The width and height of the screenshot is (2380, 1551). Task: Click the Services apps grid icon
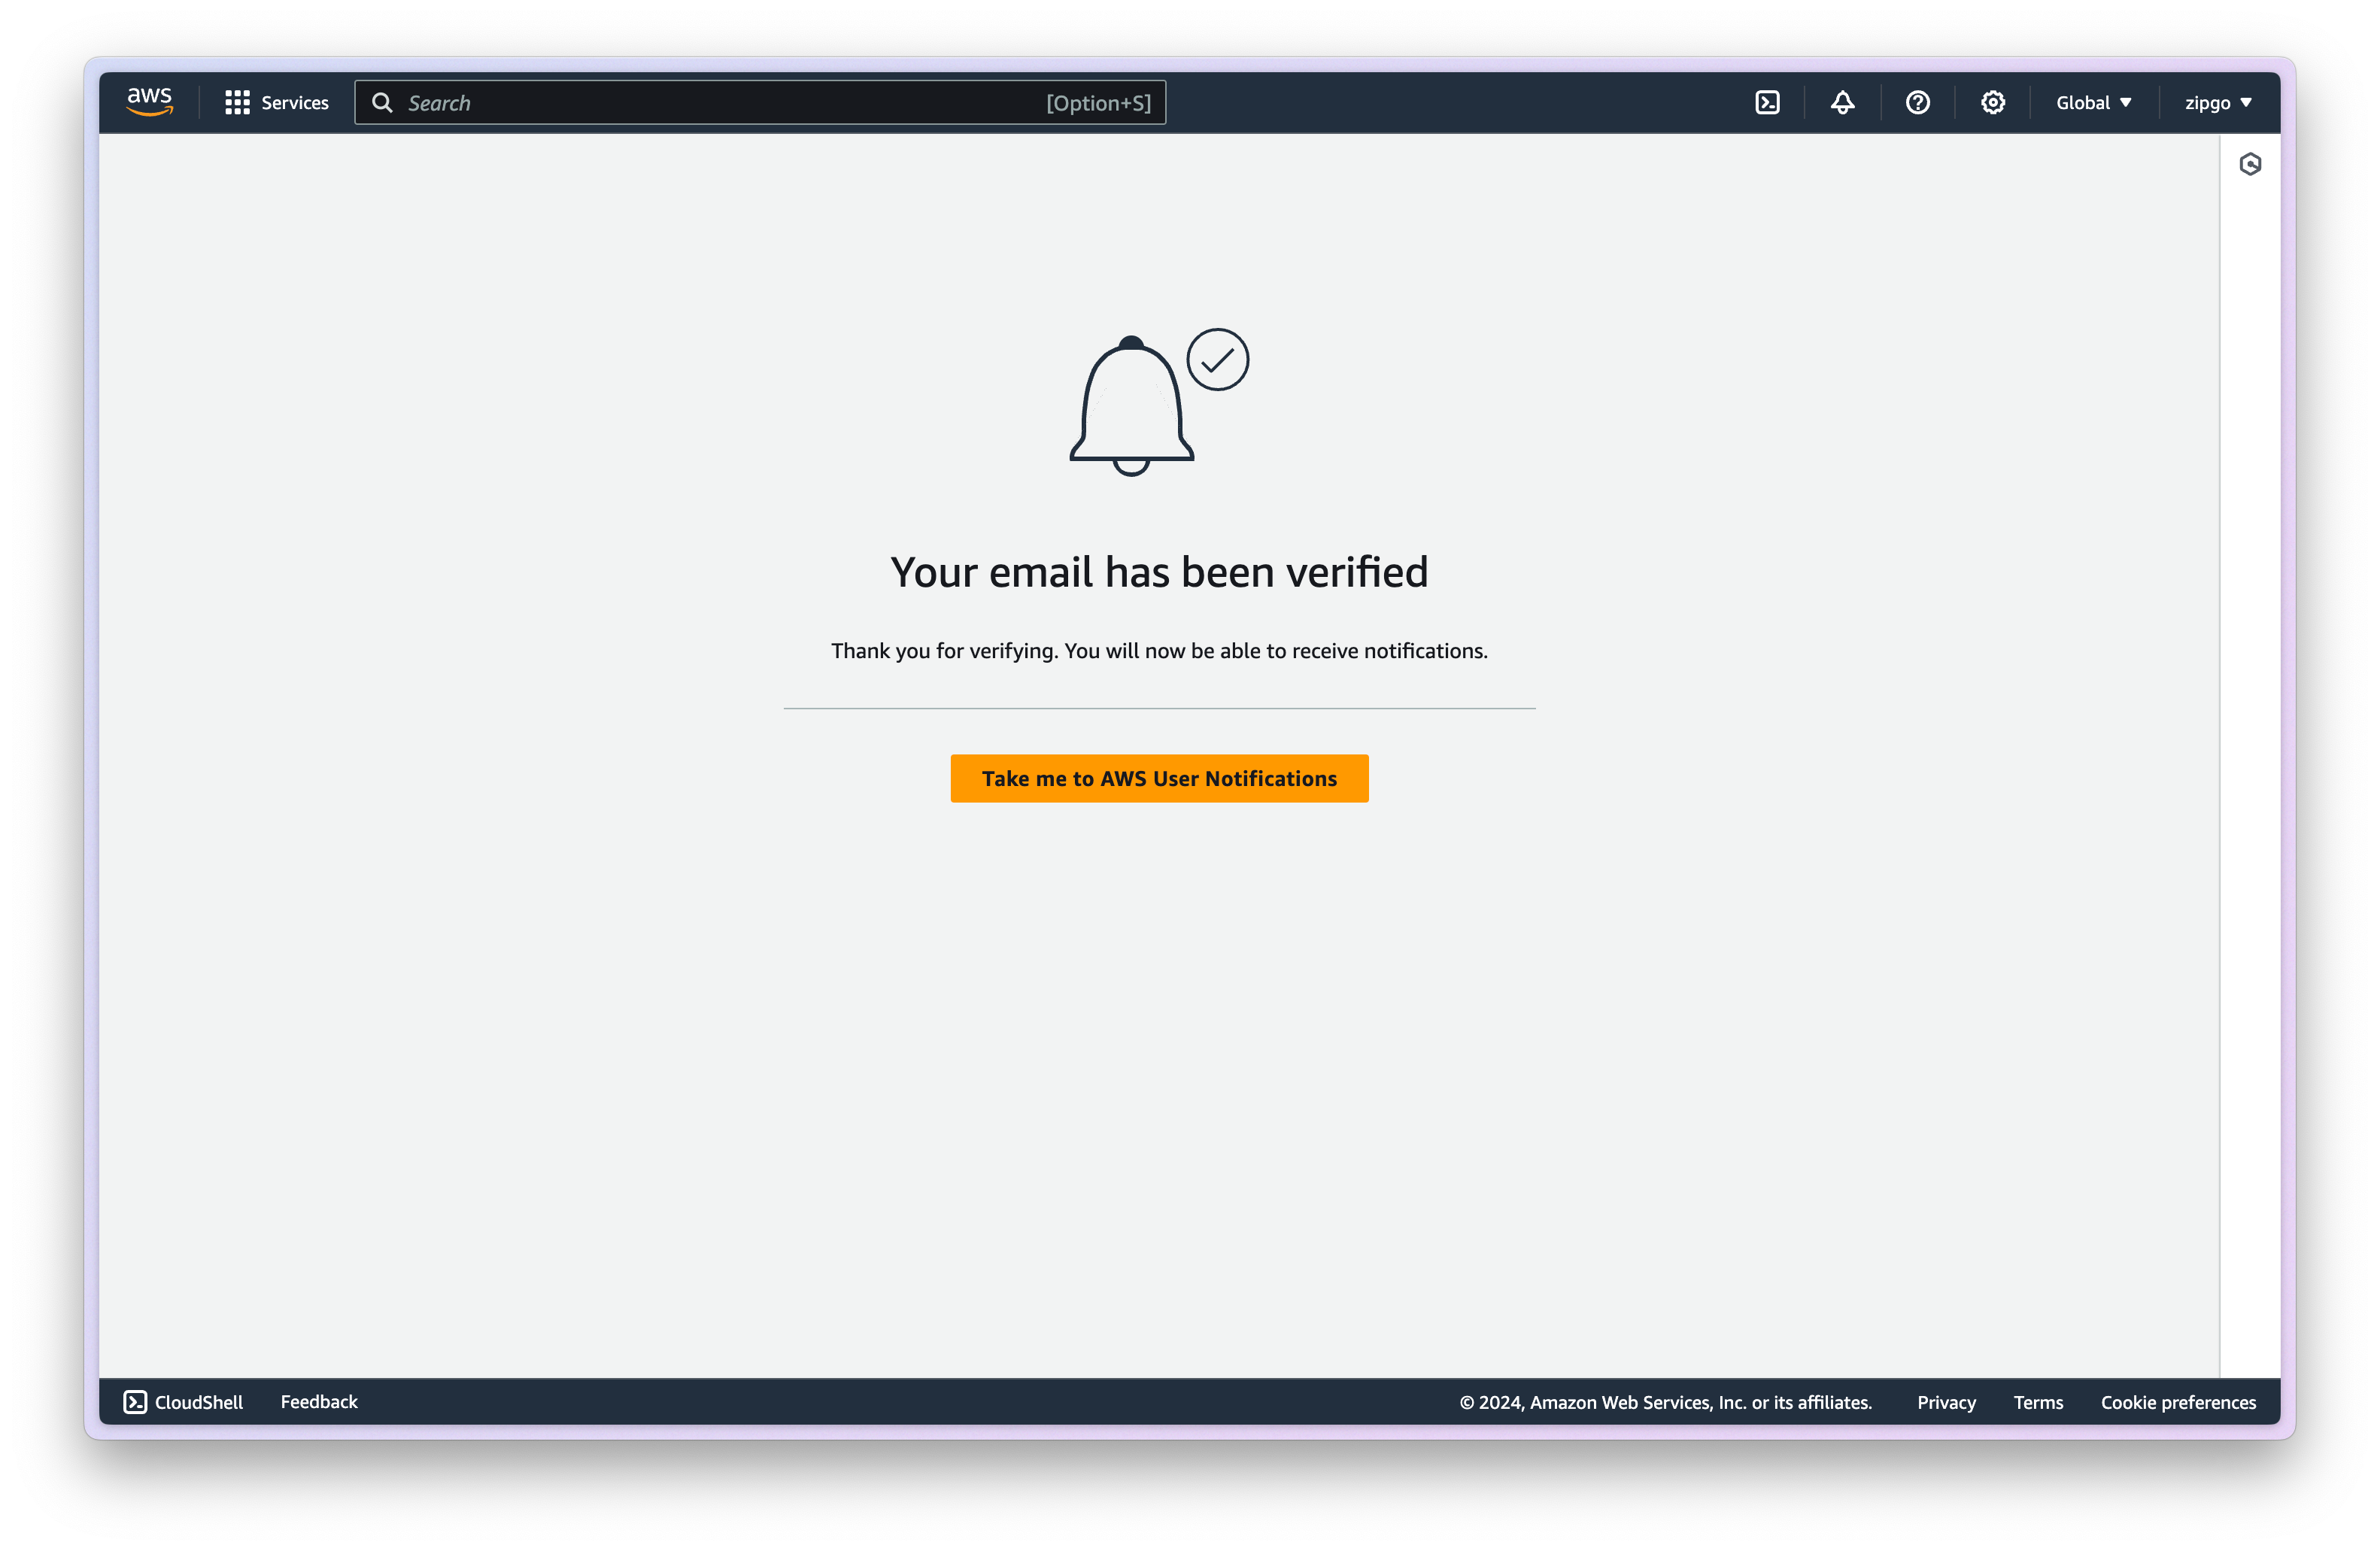pos(237,103)
